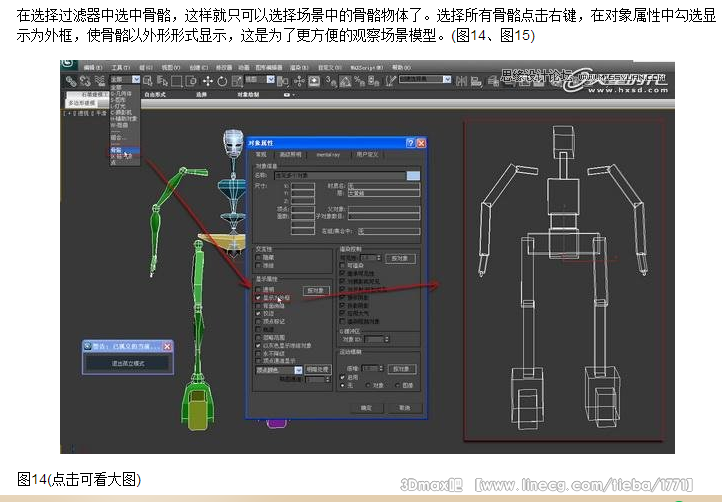The width and height of the screenshot is (722, 502).
Task: Click into the object name input field
Action: (340, 175)
